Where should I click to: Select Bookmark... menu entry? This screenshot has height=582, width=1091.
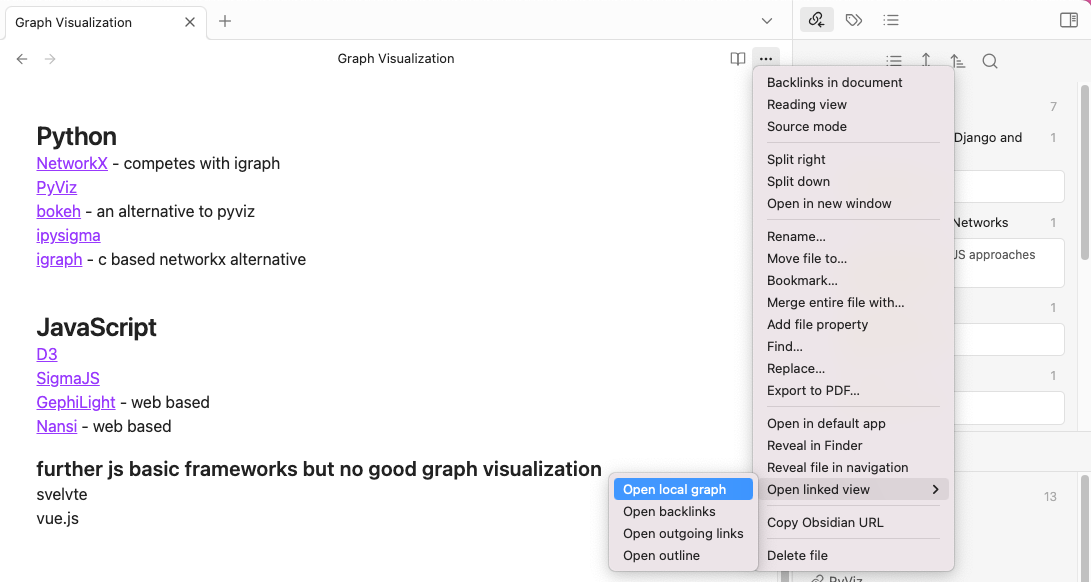(x=853, y=281)
